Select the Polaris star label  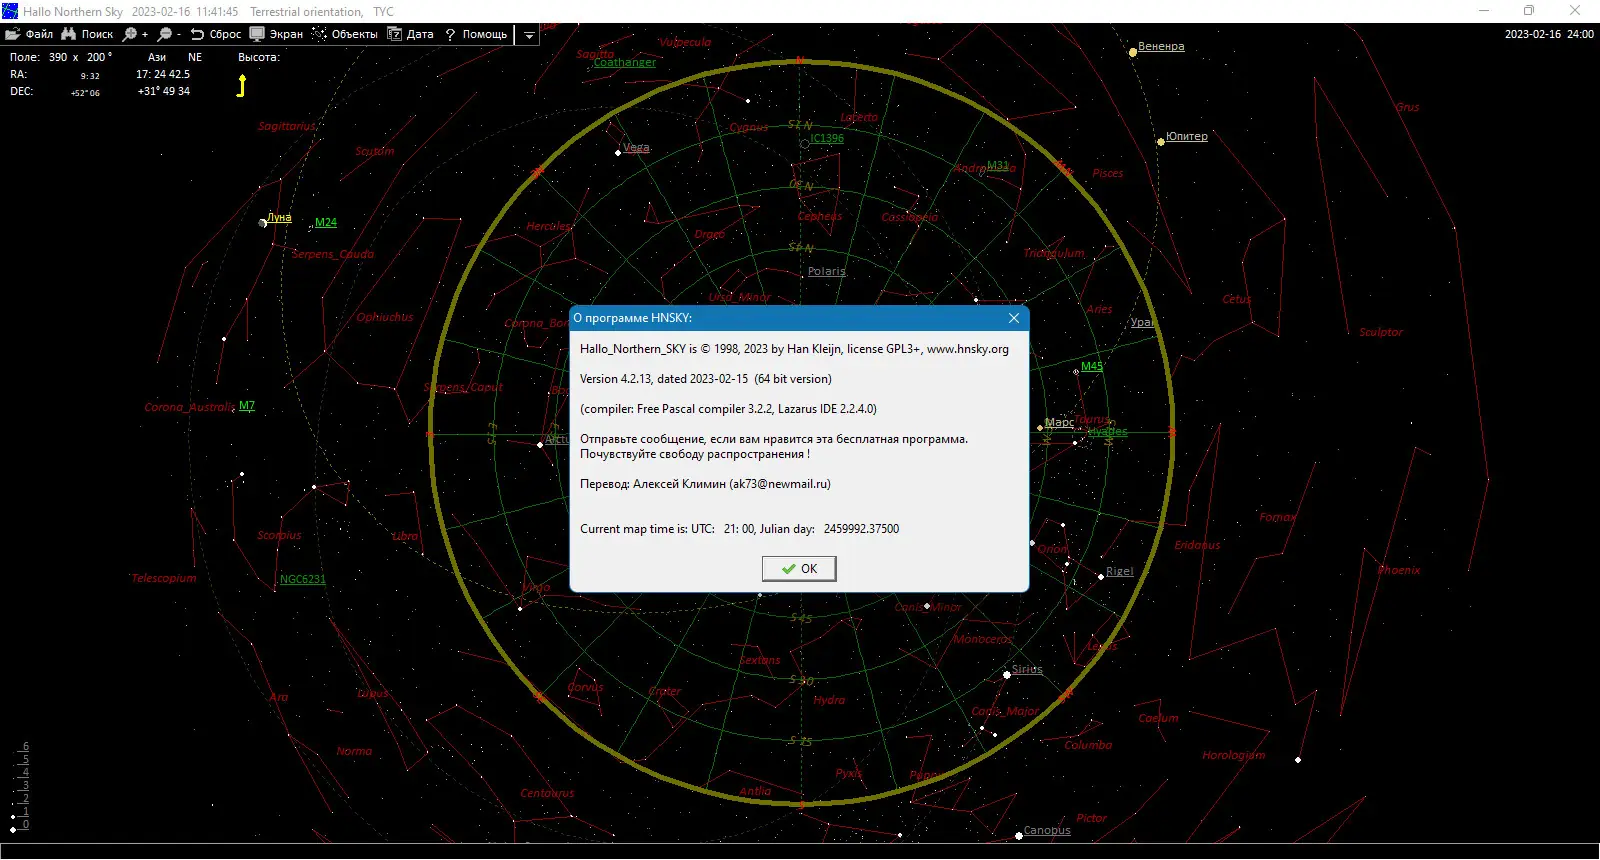[827, 271]
